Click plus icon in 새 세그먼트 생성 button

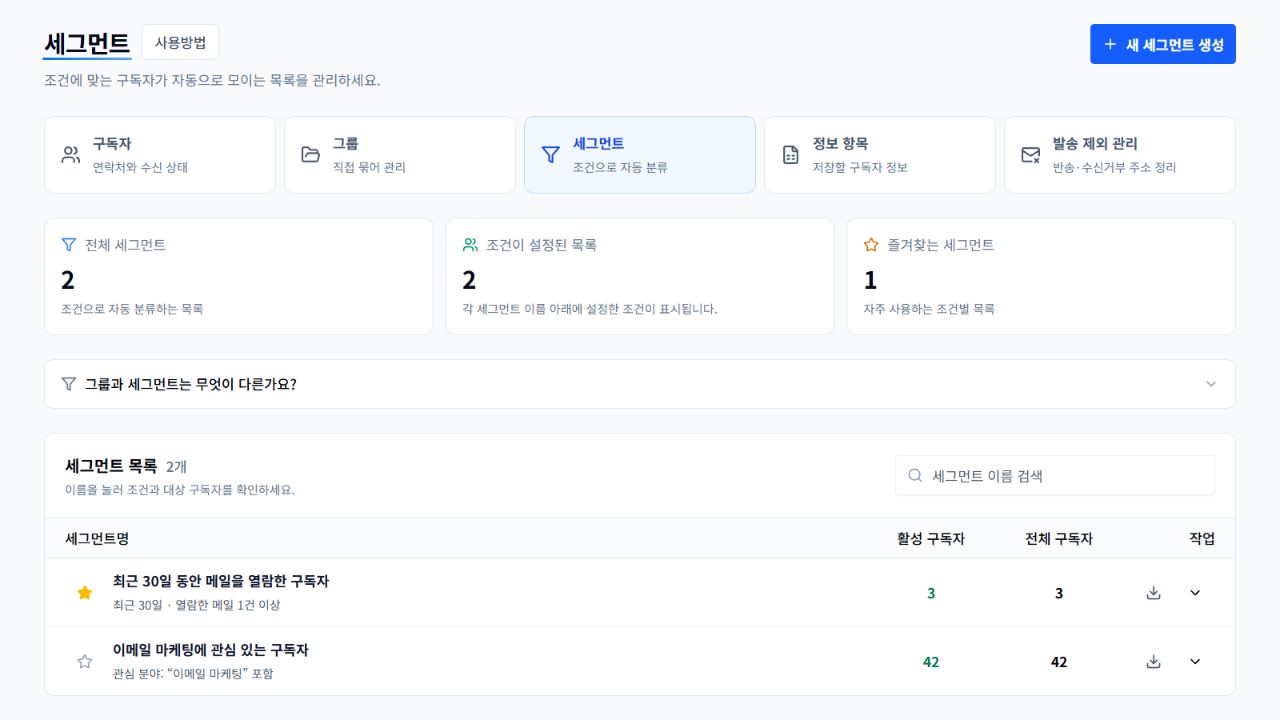(1110, 44)
